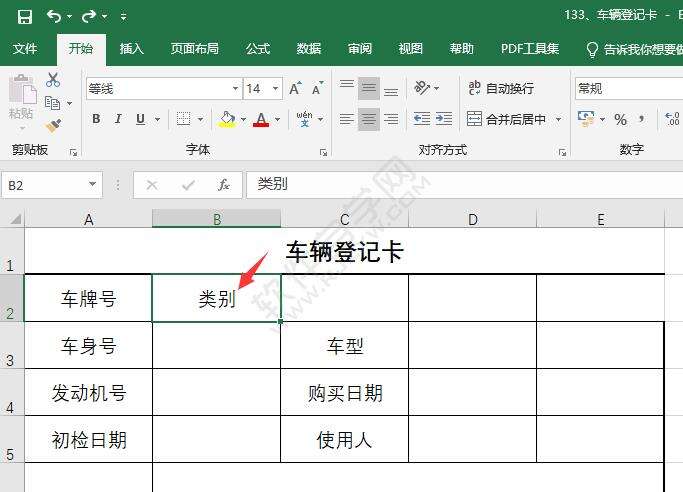Switch to the 帮助 ribbon tab
Viewport: 683px width, 492px height.
tap(462, 48)
